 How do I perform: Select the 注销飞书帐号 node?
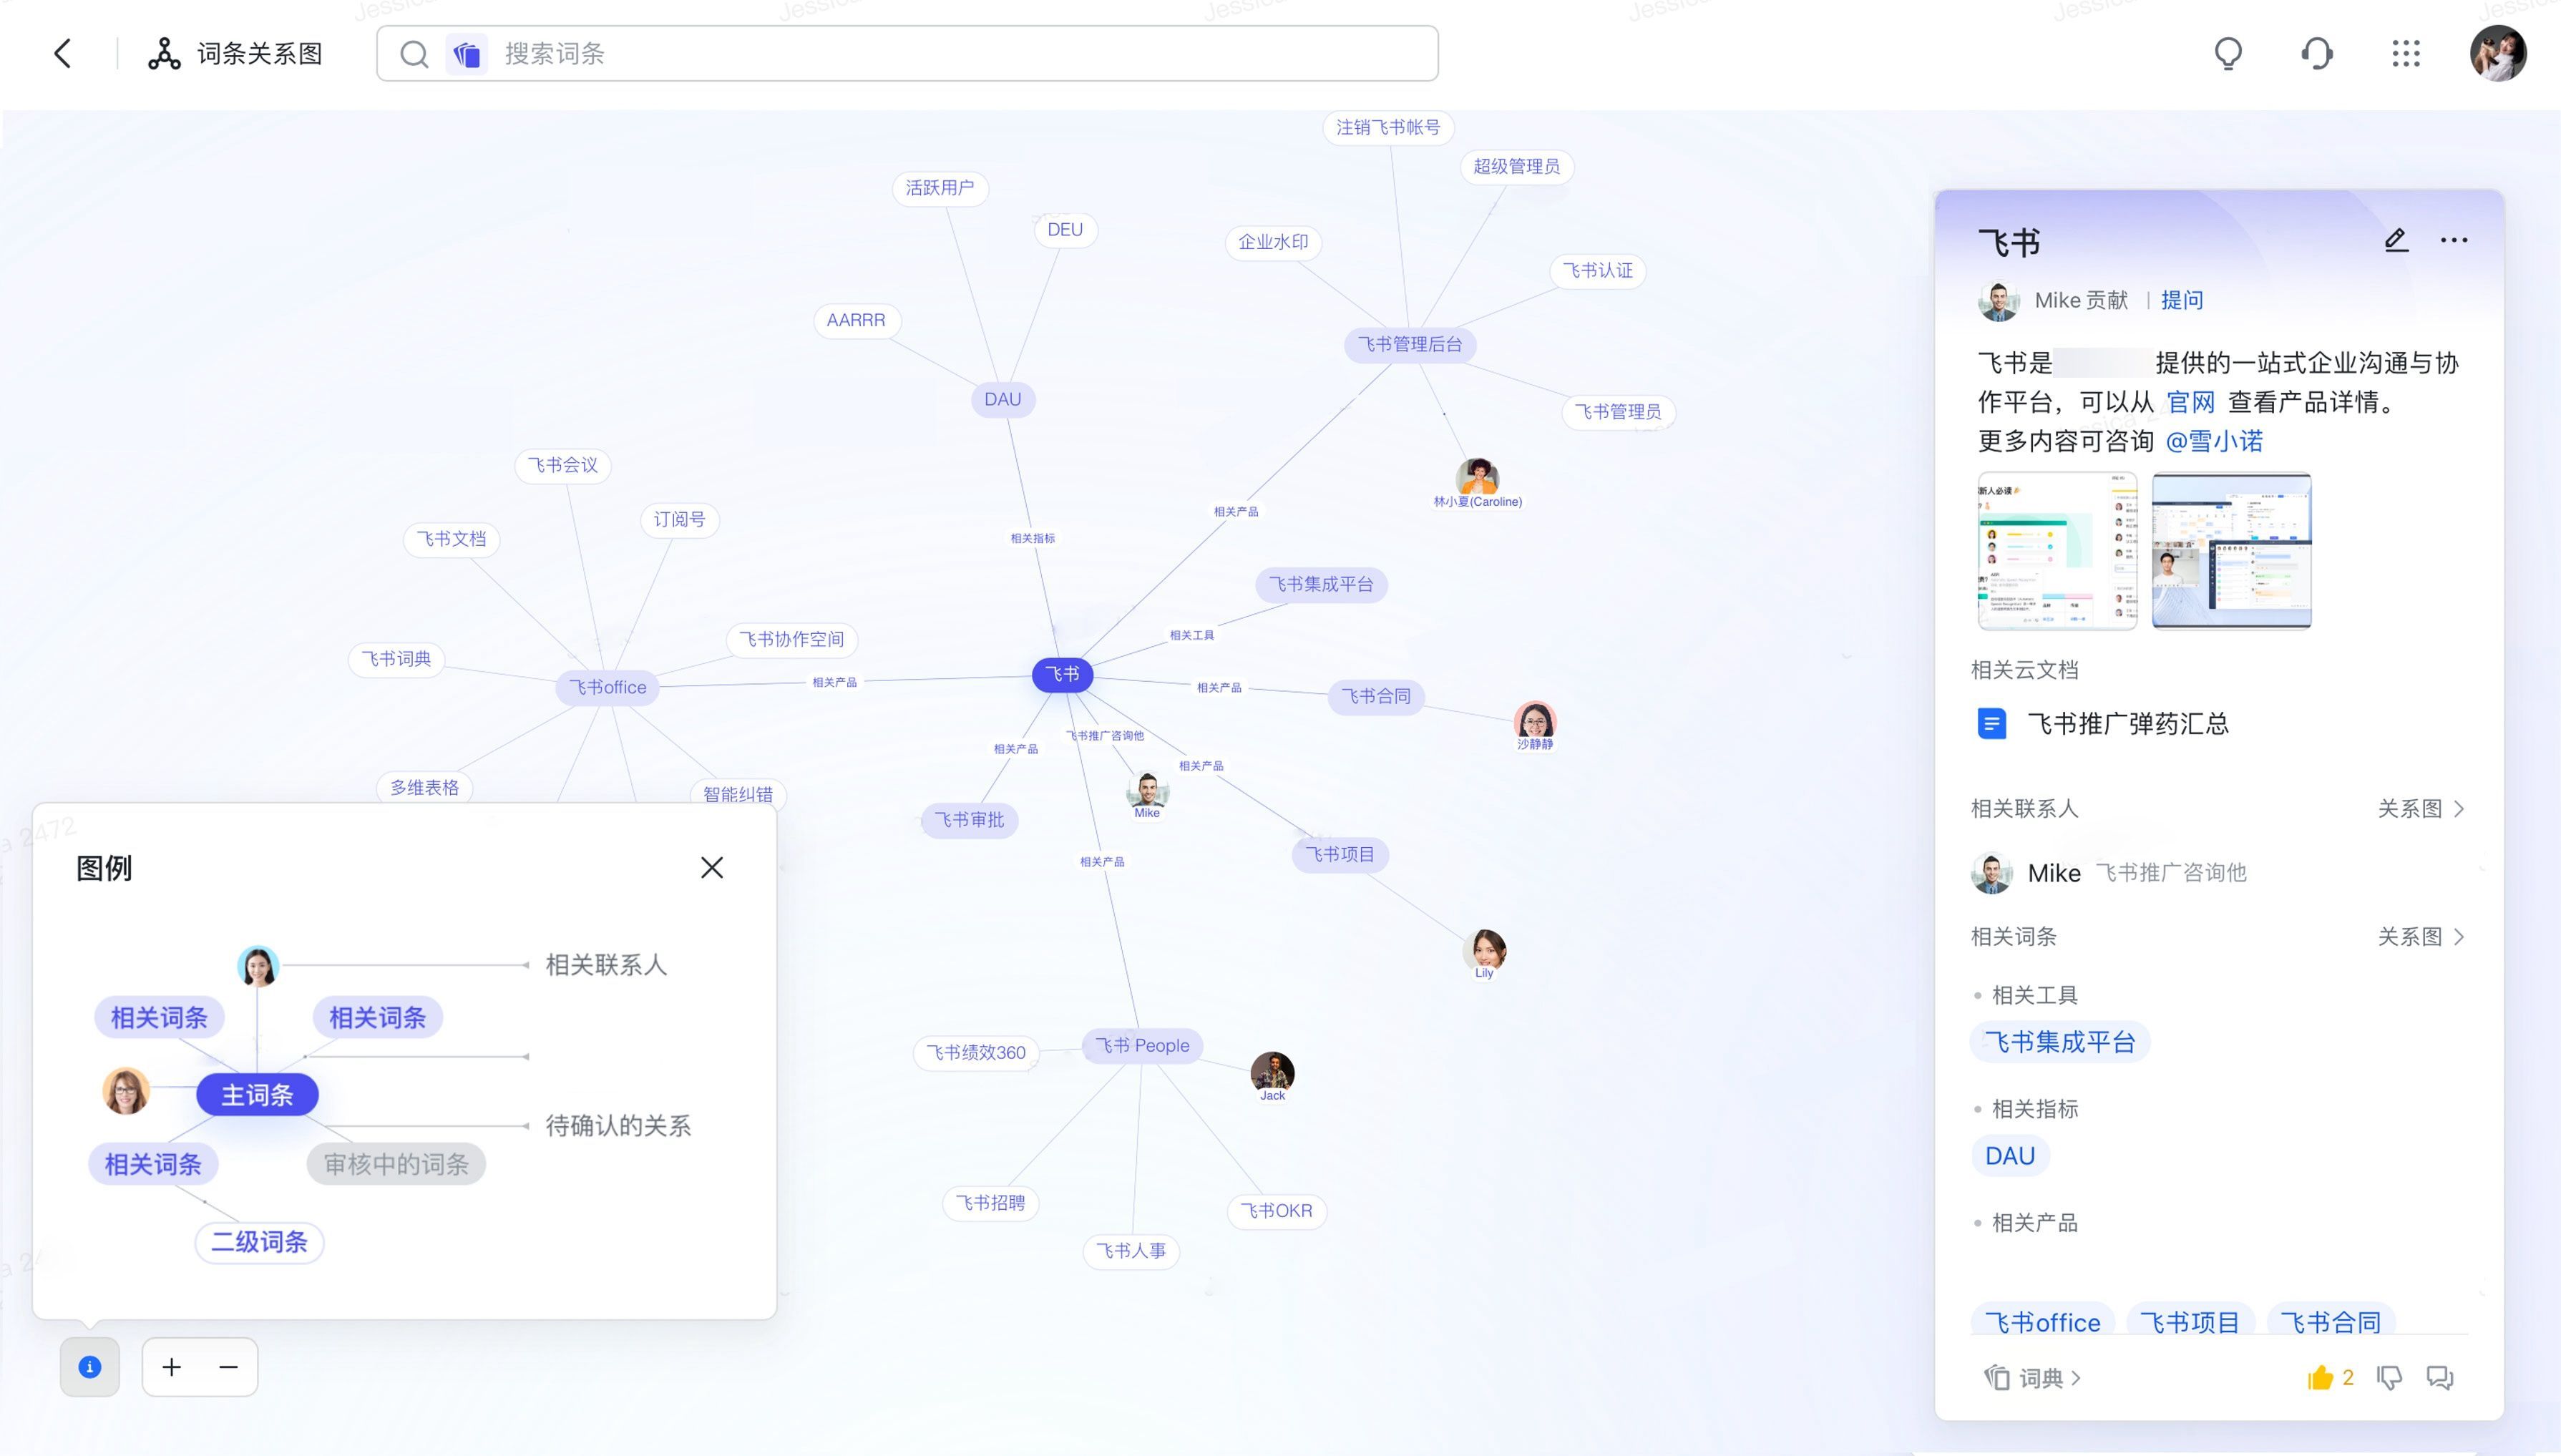[x=1388, y=127]
